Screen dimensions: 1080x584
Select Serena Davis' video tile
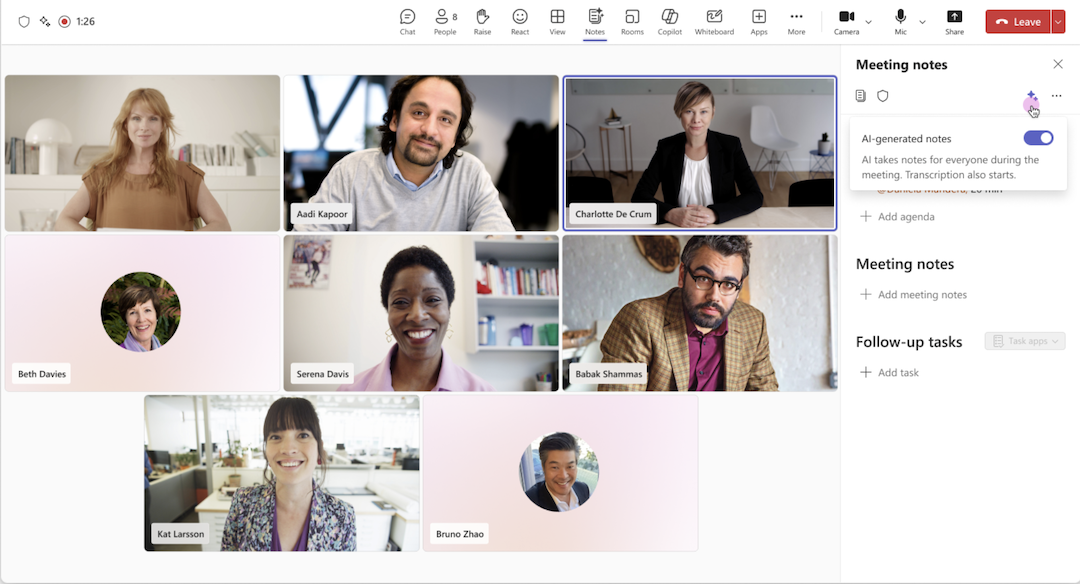(x=421, y=313)
